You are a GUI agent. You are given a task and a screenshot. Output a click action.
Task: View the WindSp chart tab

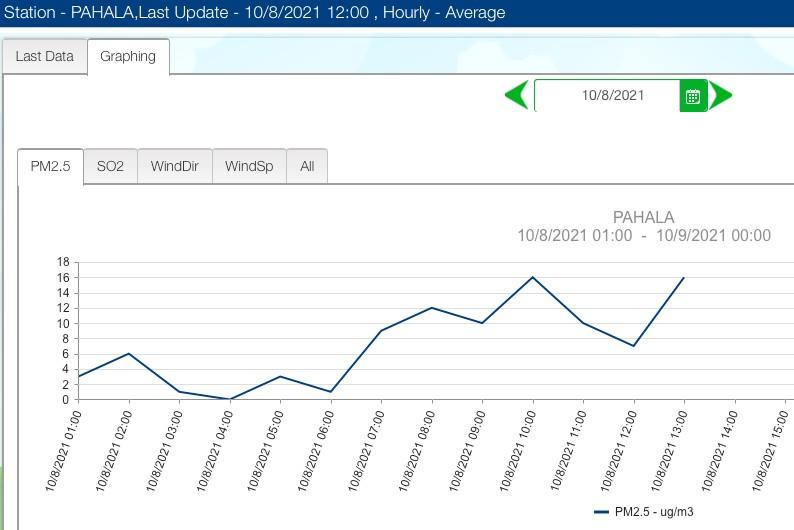point(249,167)
